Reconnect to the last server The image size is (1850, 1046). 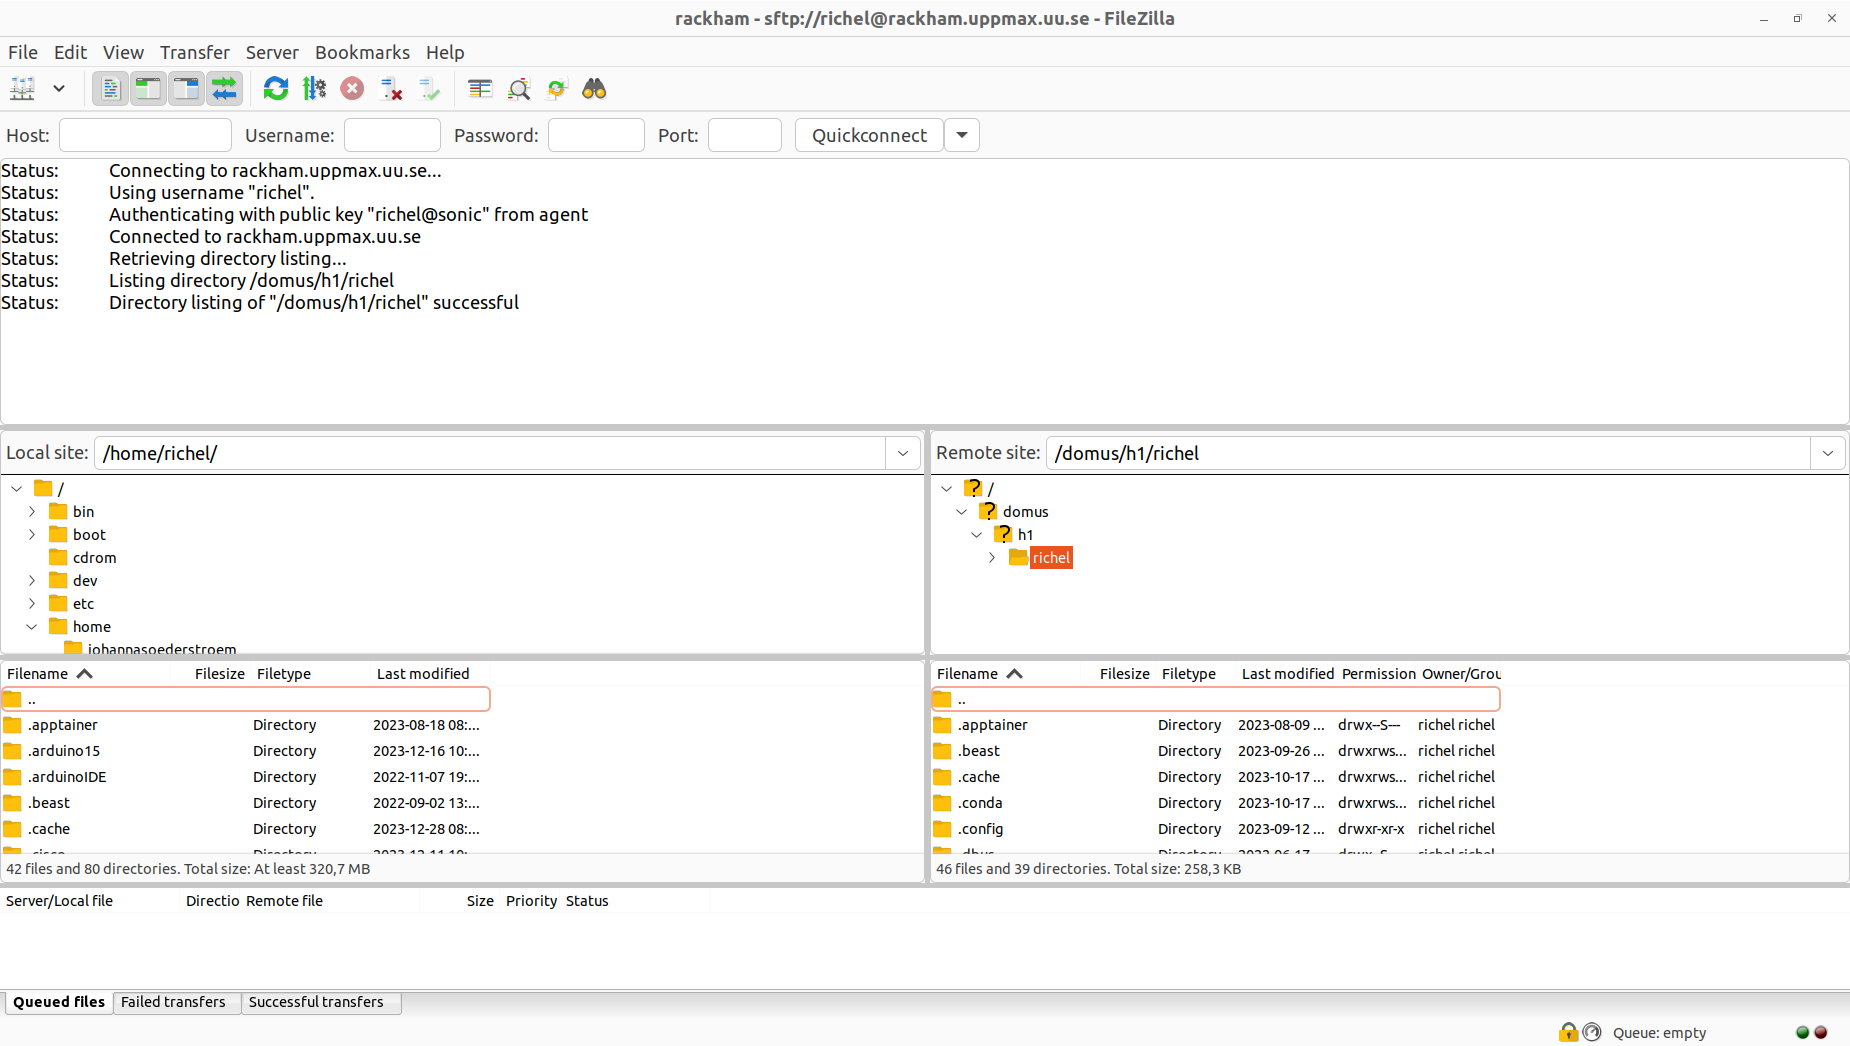coord(429,89)
